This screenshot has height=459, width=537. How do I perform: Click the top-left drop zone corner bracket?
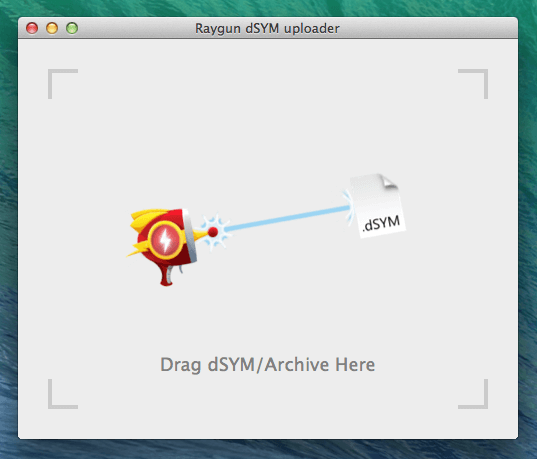coord(63,84)
